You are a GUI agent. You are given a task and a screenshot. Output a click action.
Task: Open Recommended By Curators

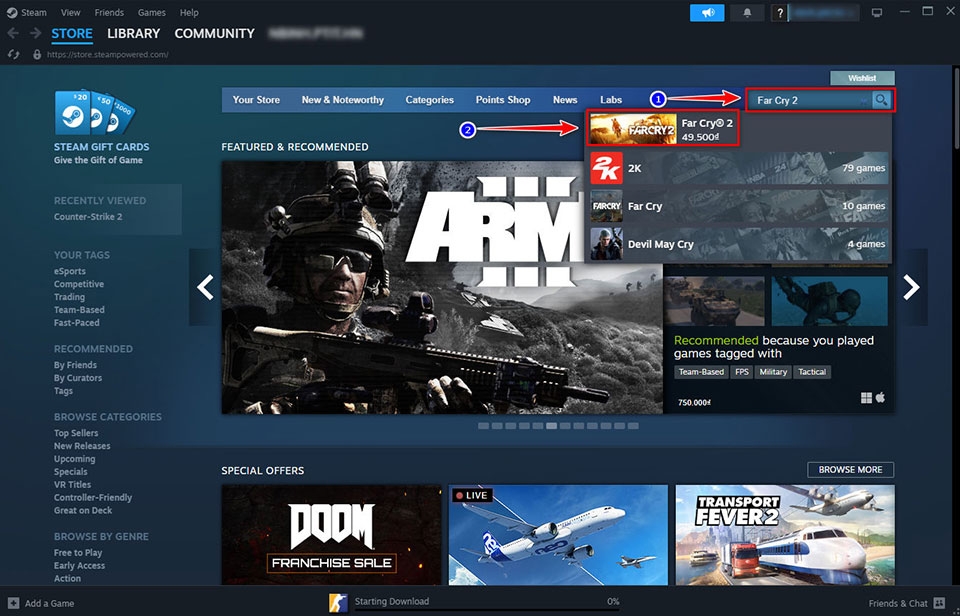[78, 378]
